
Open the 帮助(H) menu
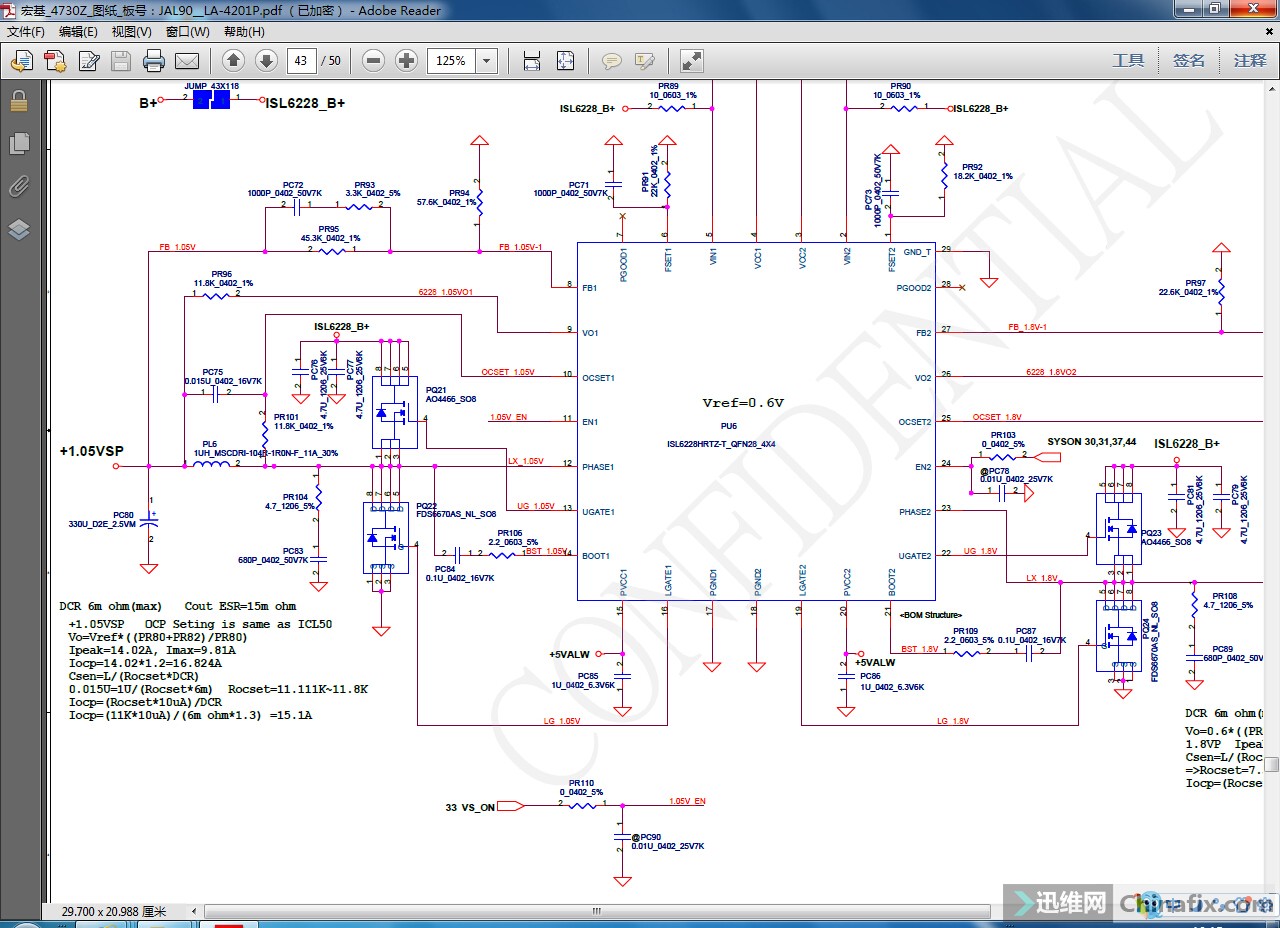pyautogui.click(x=243, y=31)
